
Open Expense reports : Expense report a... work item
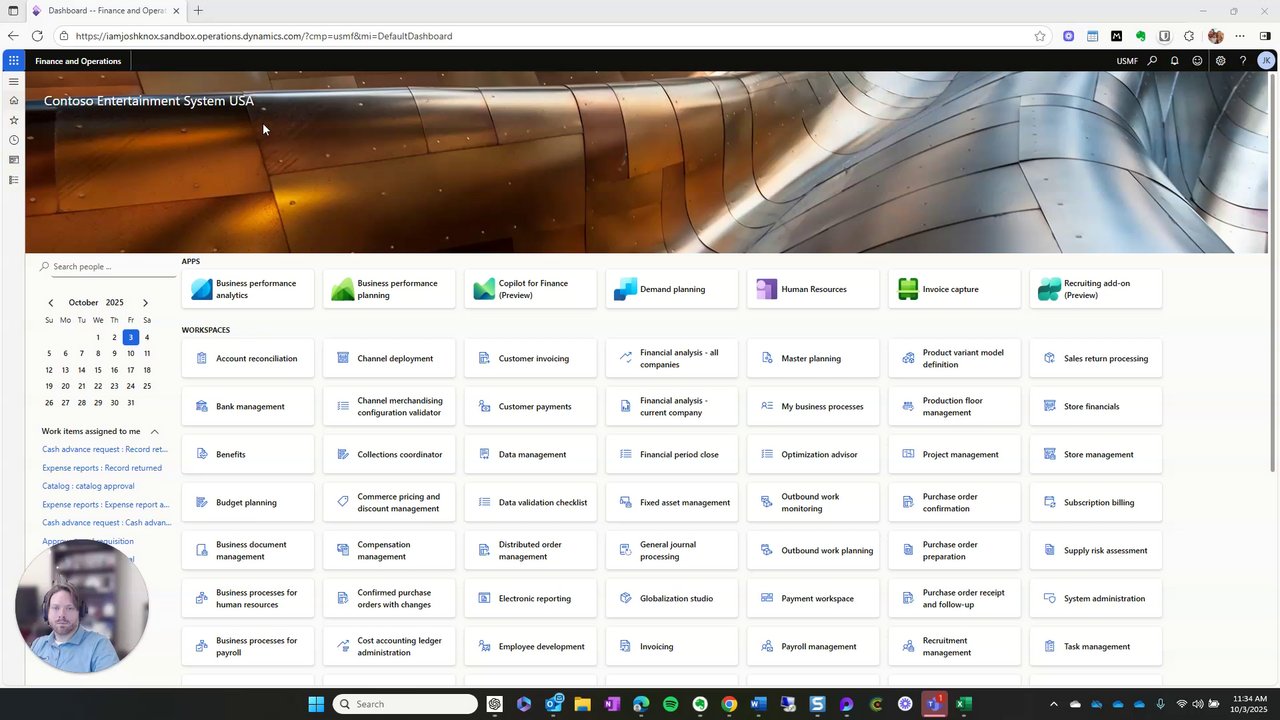[106, 504]
